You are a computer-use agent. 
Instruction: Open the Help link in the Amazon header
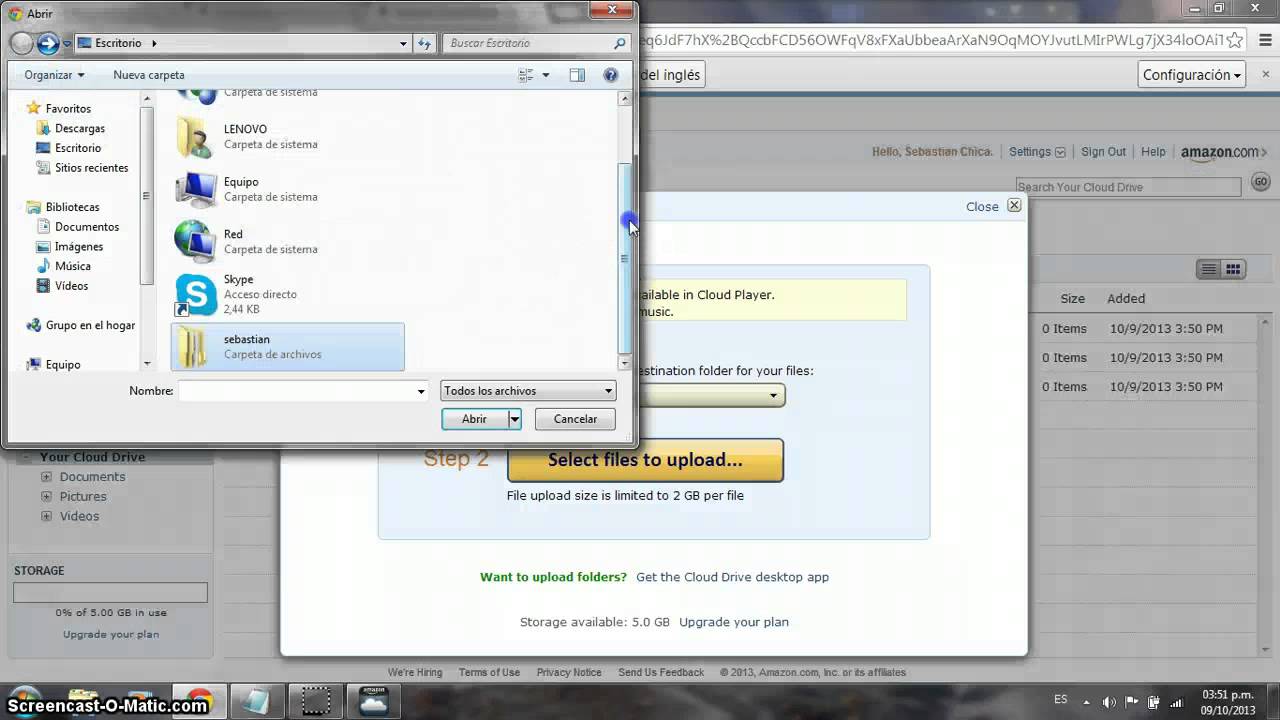[x=1153, y=152]
